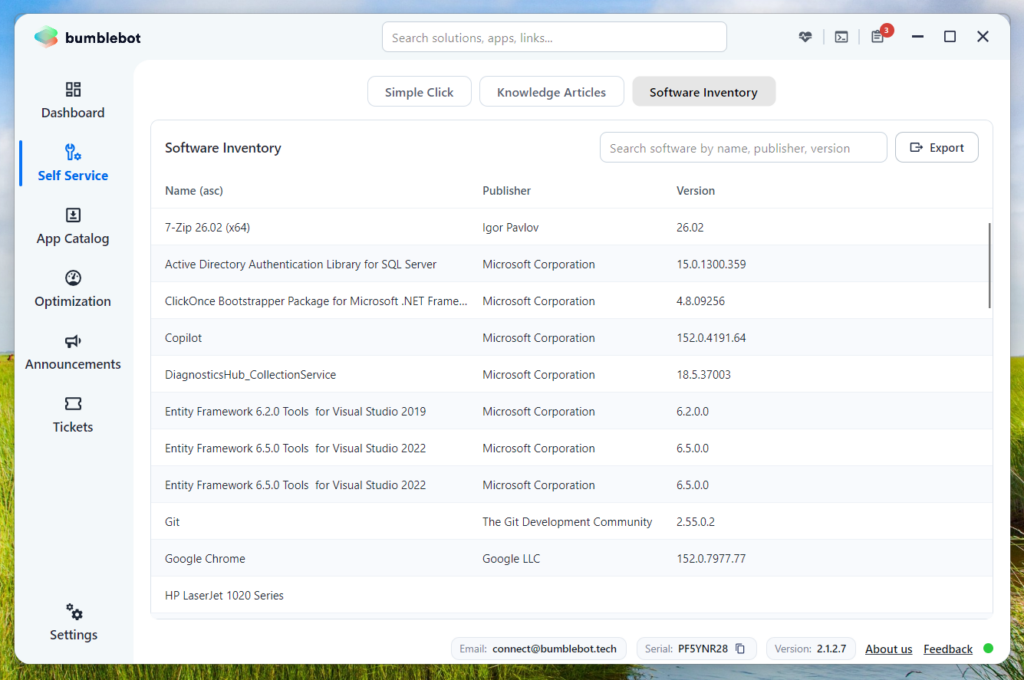Open the Feedback link
Image resolution: width=1024 pixels, height=680 pixels.
coord(948,649)
